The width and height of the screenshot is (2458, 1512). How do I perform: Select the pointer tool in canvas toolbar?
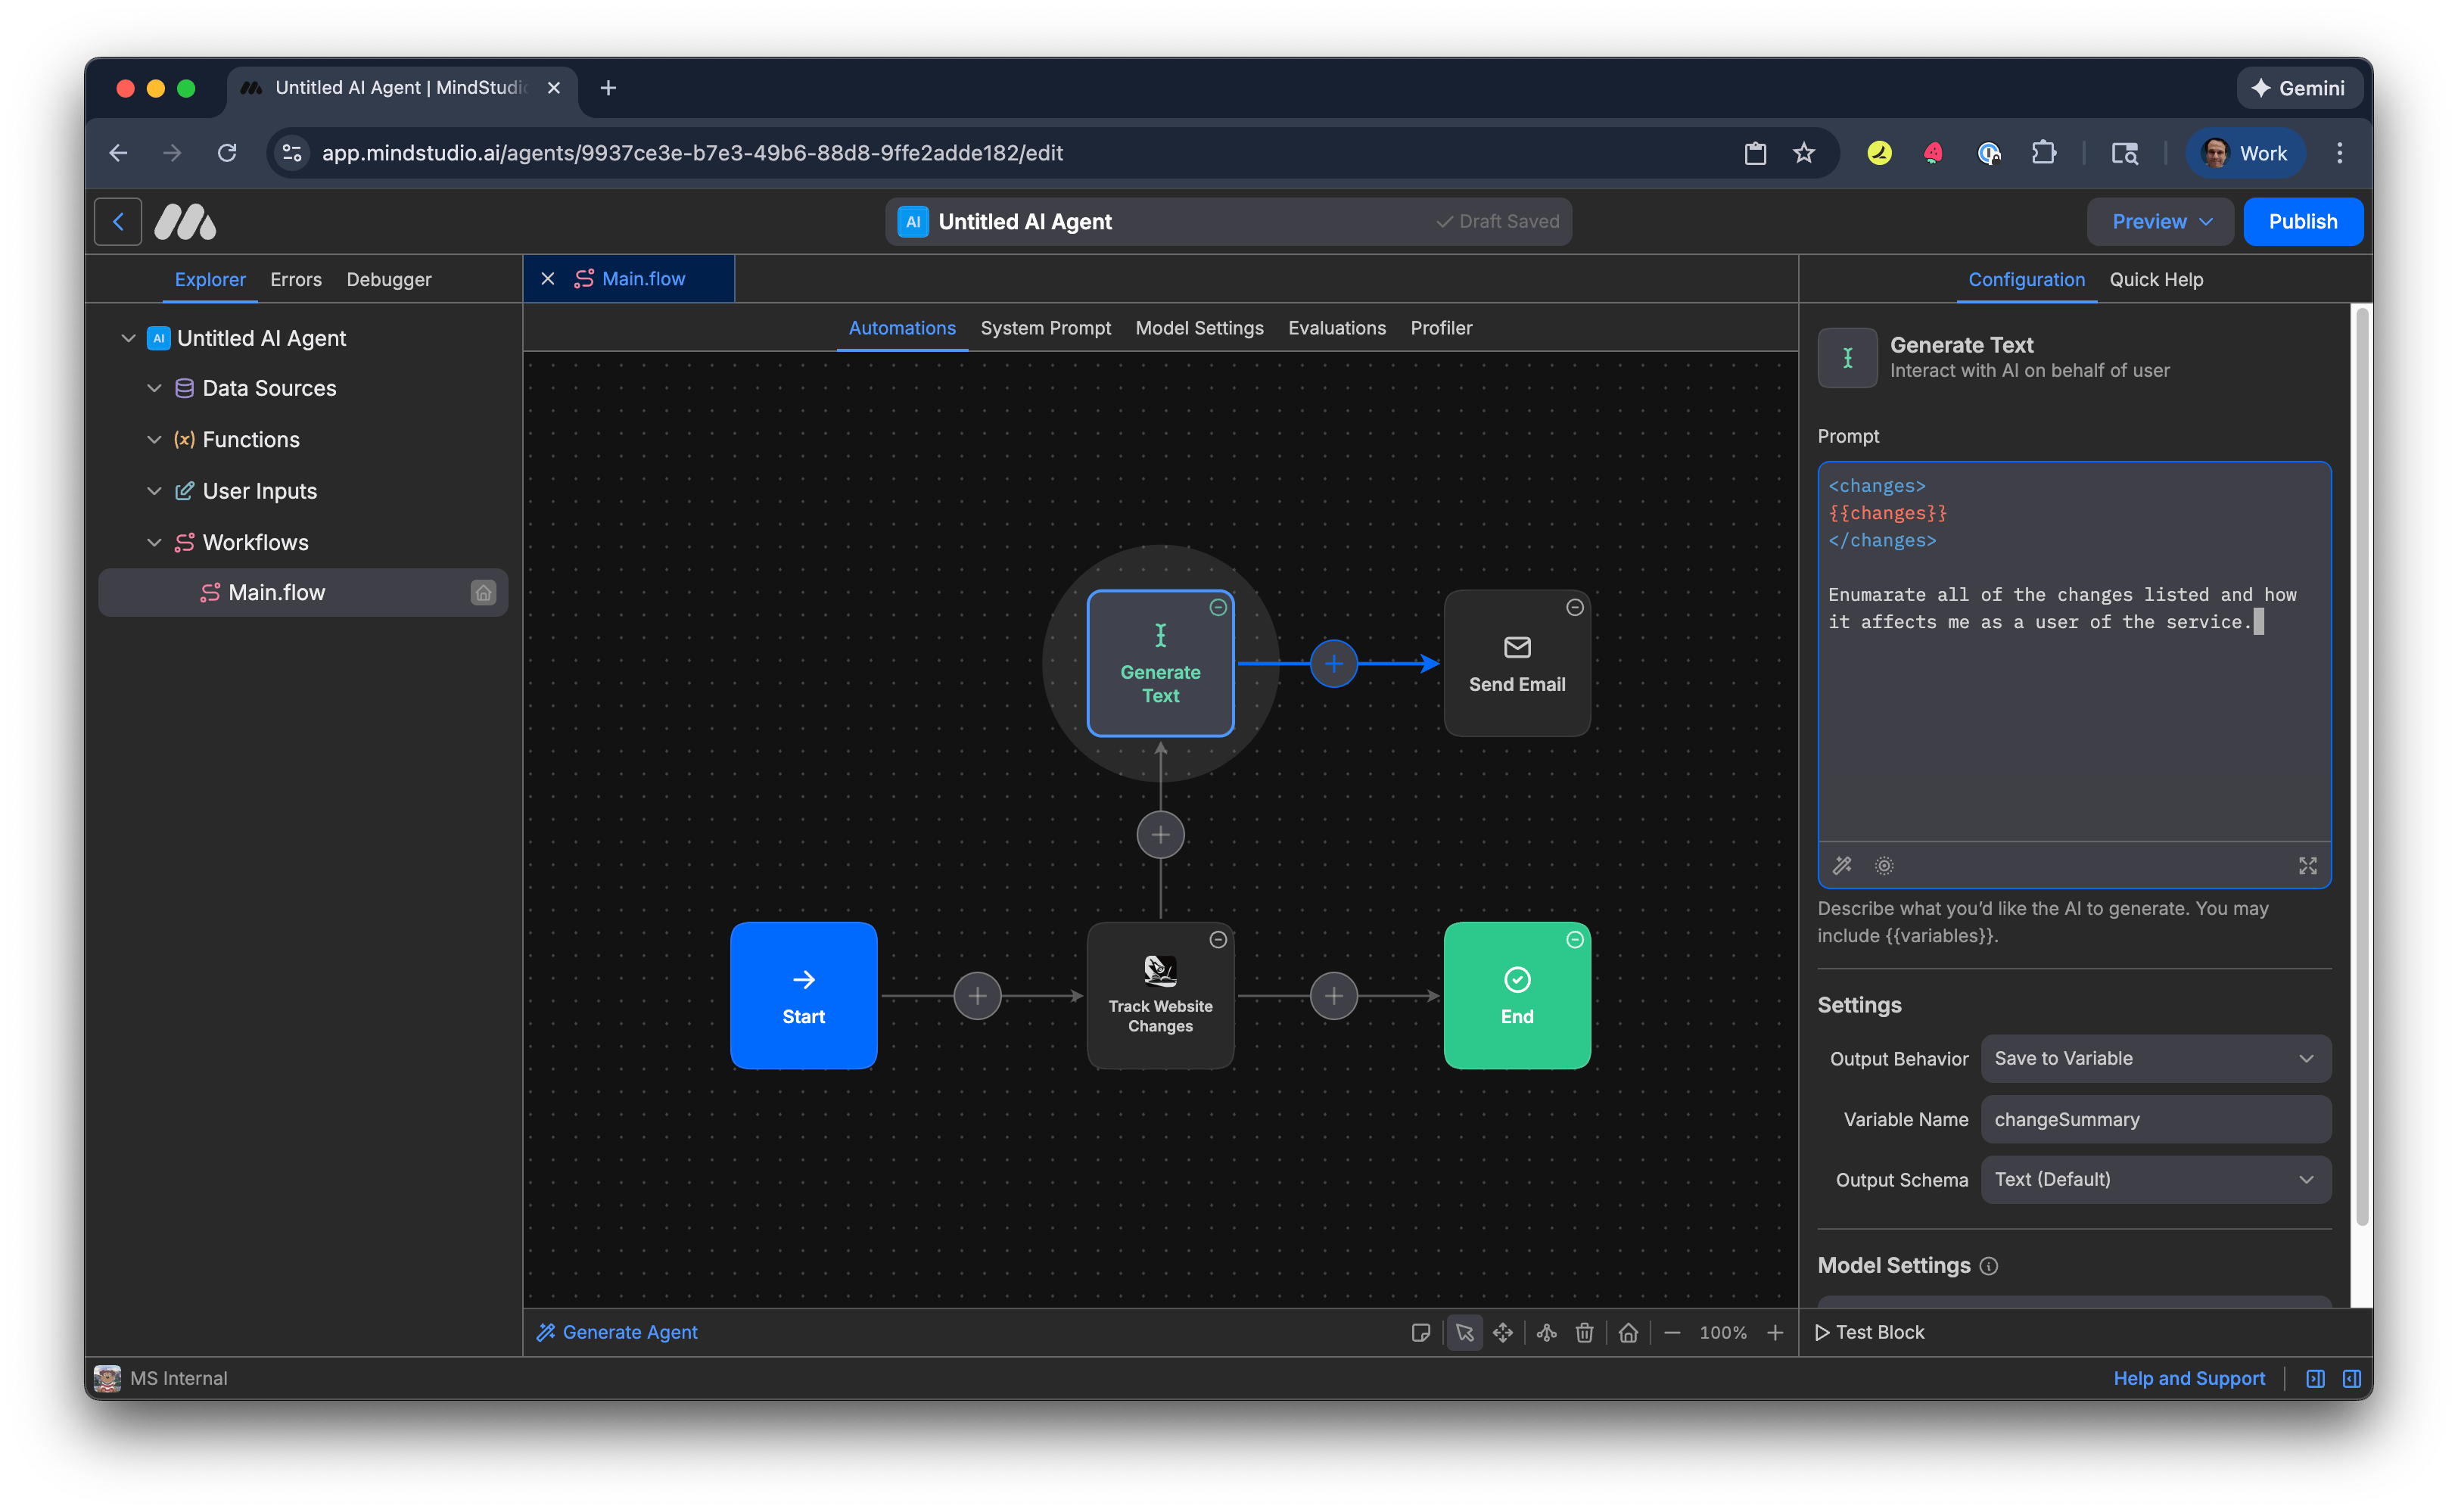1465,1332
